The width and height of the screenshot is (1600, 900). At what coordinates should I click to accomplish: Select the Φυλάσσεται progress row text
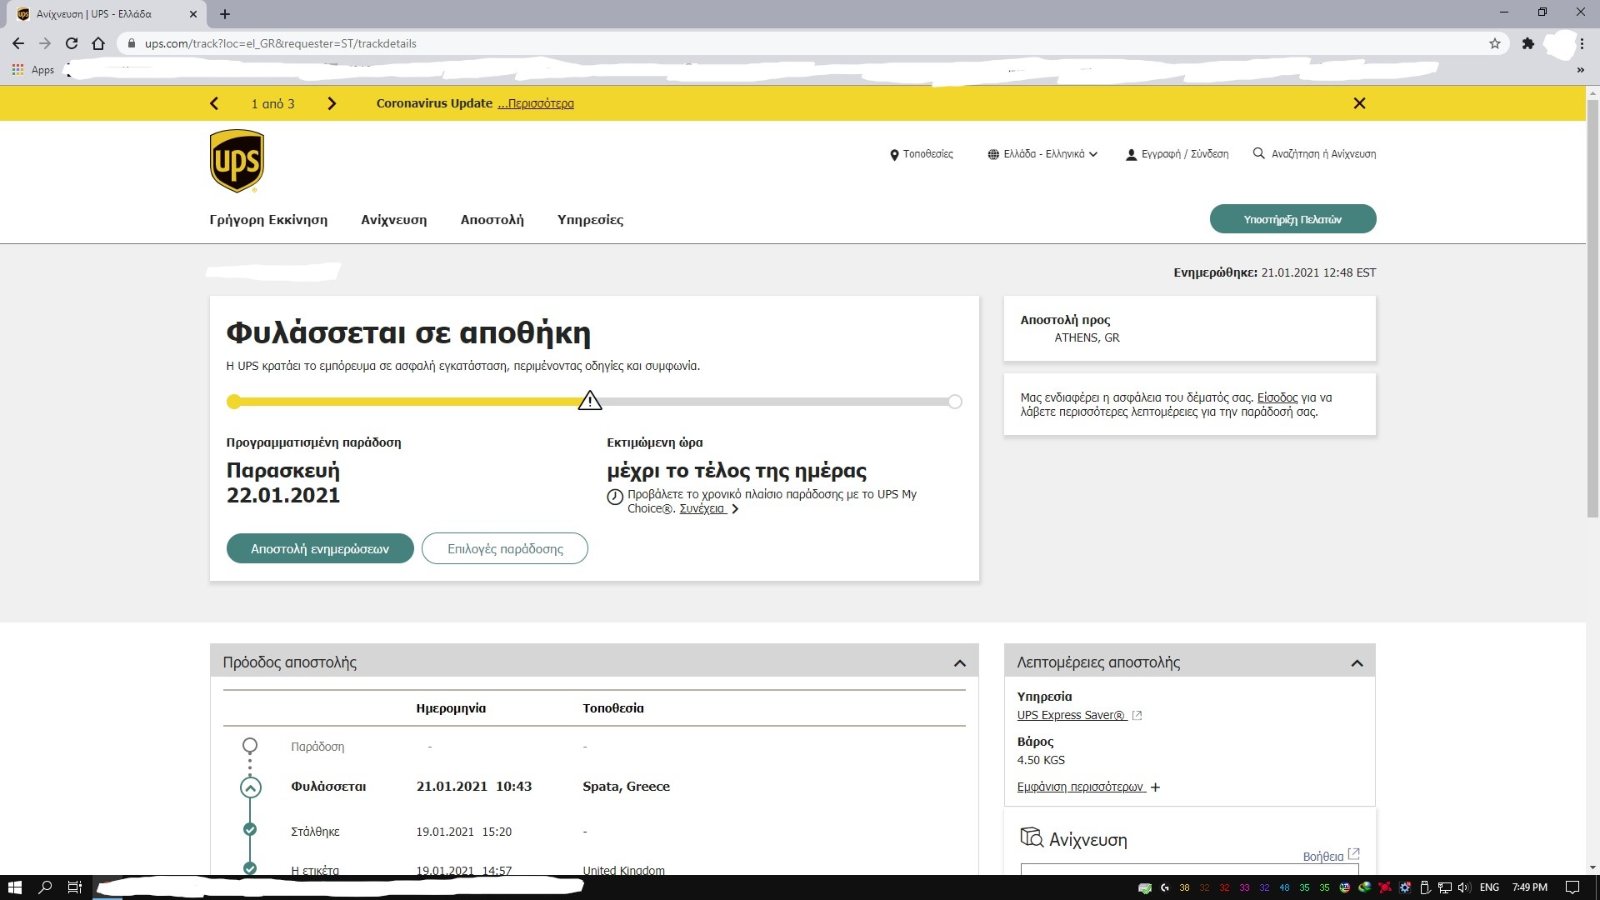click(328, 787)
